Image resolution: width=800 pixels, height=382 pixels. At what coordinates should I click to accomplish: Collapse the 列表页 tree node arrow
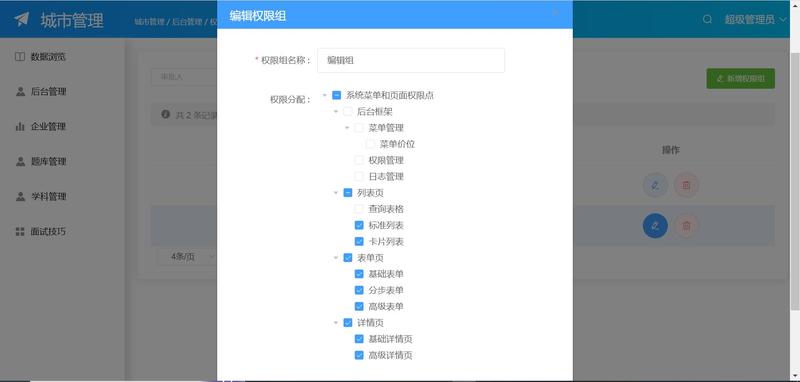click(336, 192)
